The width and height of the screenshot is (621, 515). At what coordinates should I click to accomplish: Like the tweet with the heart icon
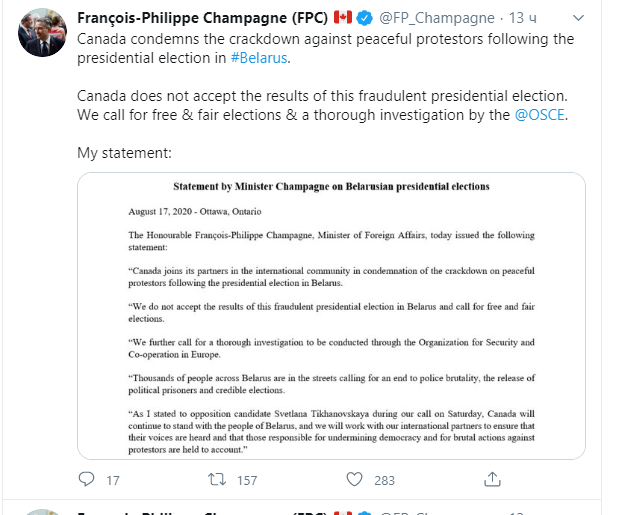coord(354,480)
